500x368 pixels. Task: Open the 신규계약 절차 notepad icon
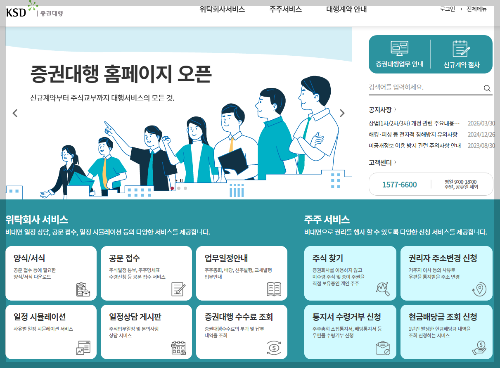click(x=461, y=49)
